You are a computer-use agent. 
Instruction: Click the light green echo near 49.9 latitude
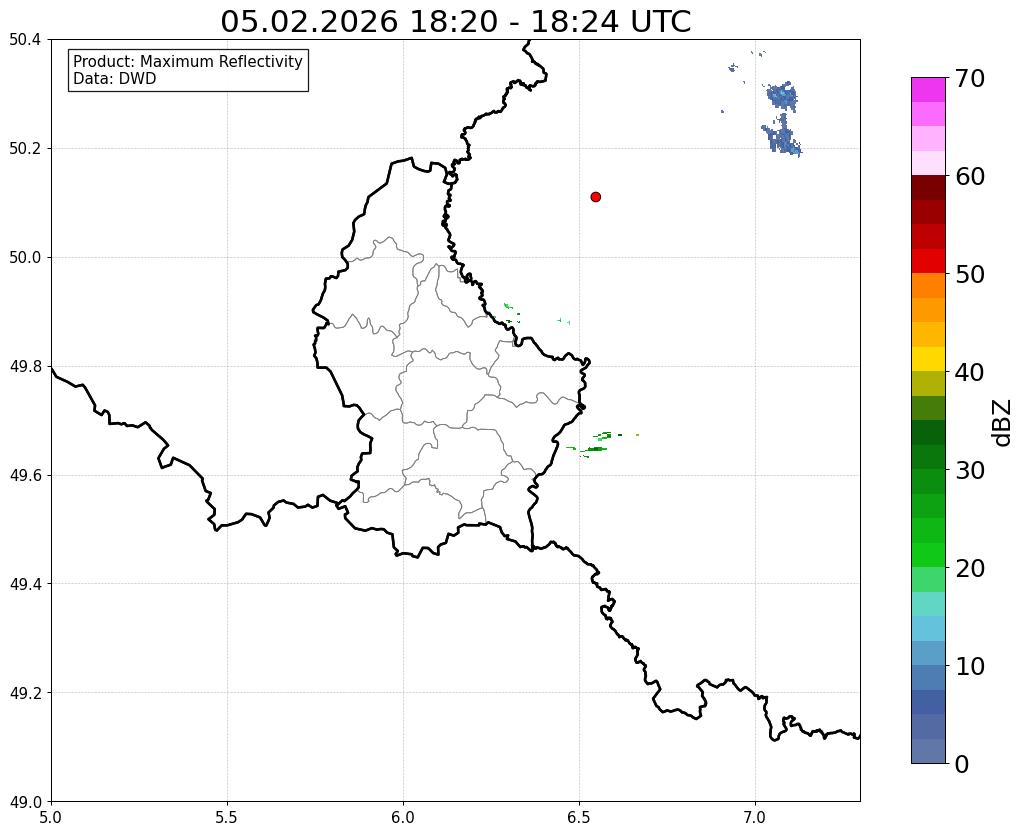click(x=508, y=306)
